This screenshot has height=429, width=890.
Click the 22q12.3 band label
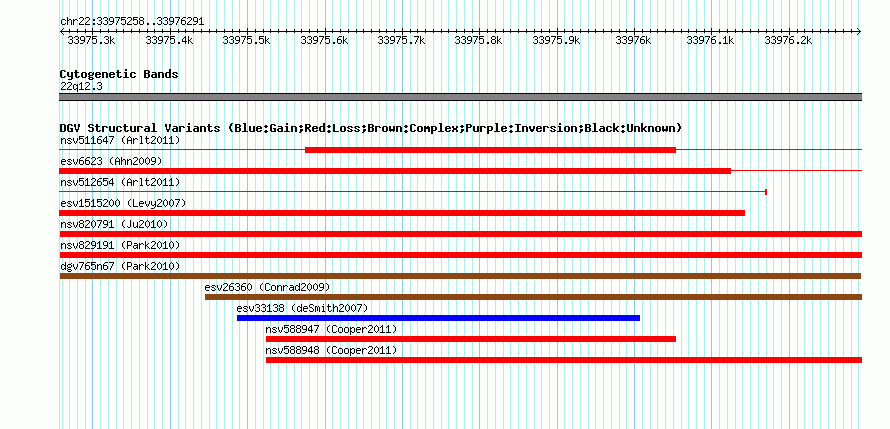[x=81, y=87]
